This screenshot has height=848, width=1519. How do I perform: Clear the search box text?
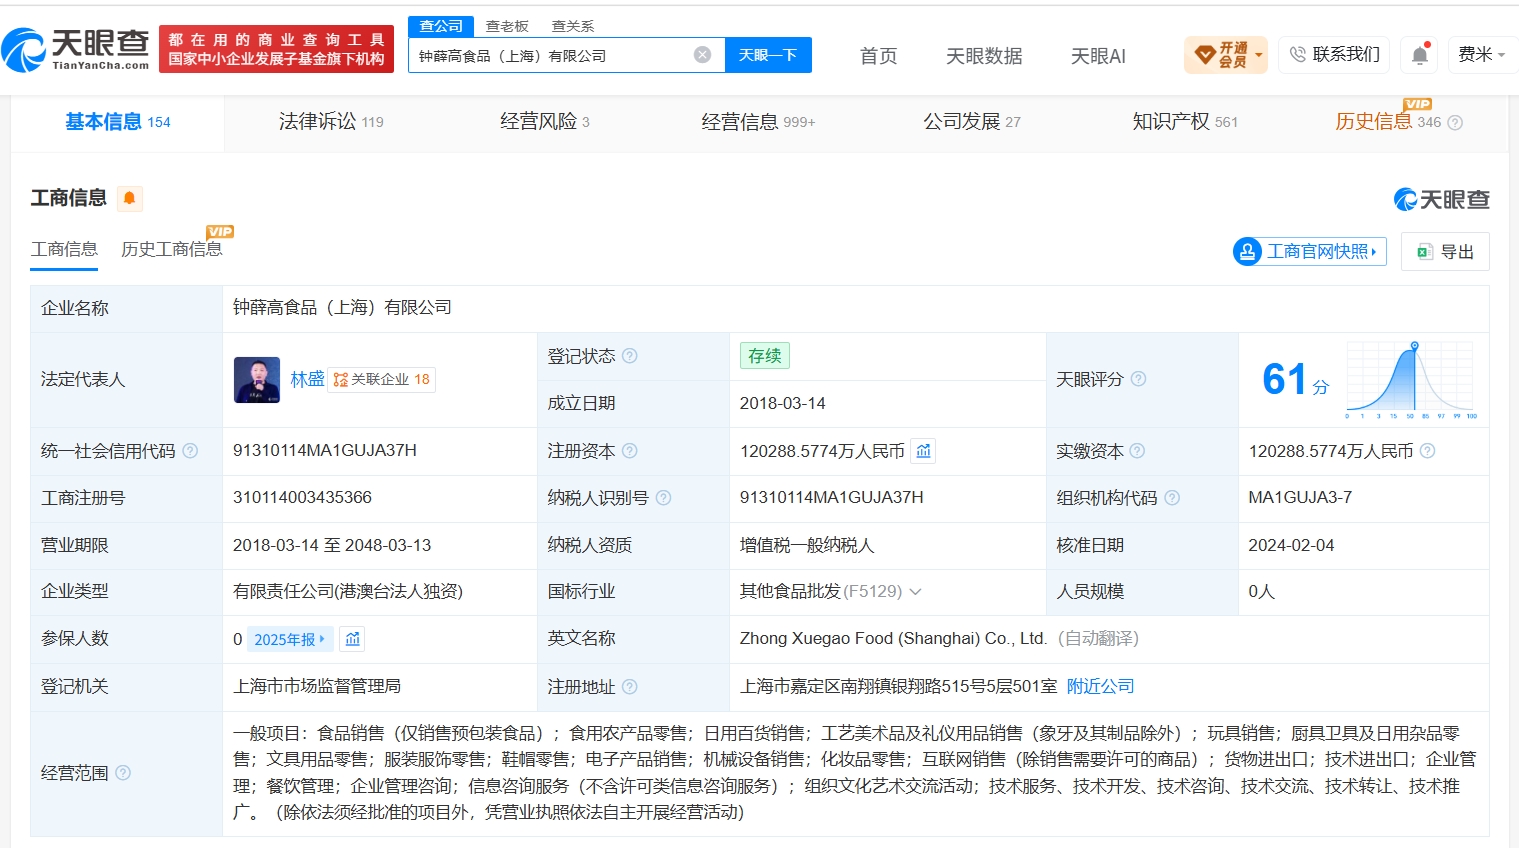click(703, 55)
